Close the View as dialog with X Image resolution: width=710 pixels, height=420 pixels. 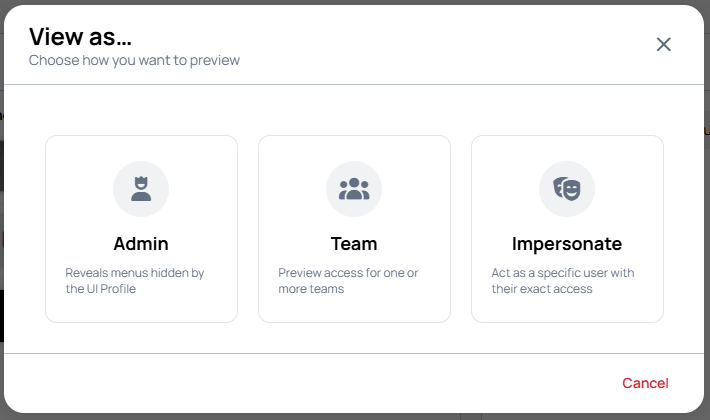pos(663,44)
